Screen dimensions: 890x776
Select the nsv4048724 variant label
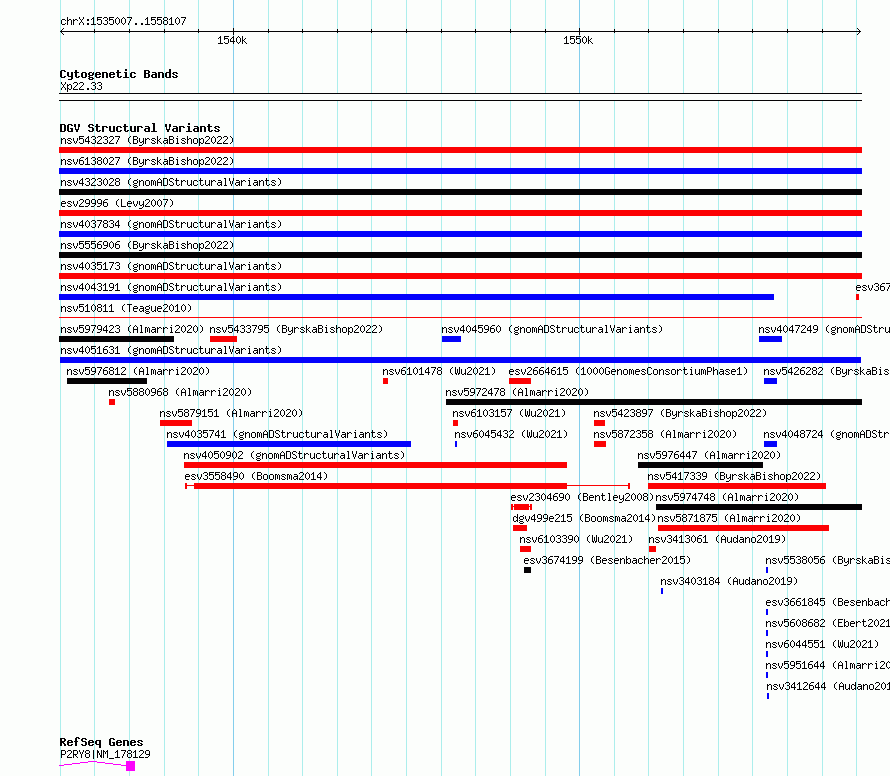826,434
